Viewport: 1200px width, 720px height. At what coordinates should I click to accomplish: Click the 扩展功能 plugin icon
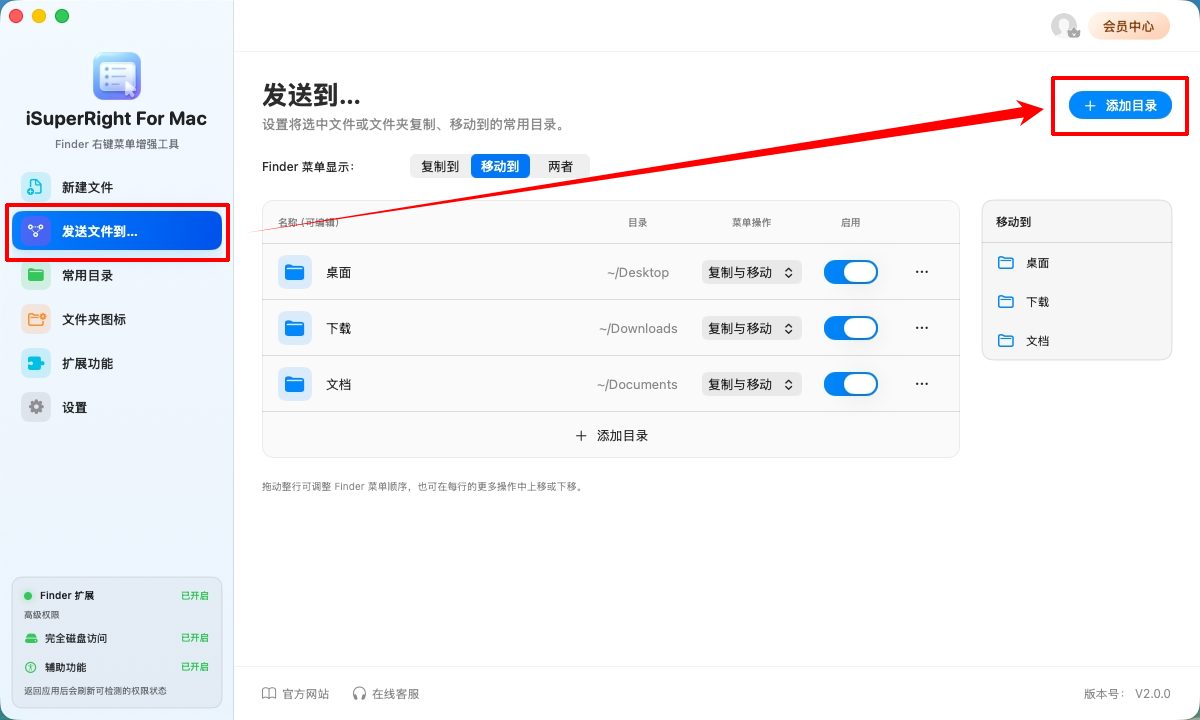(x=36, y=363)
